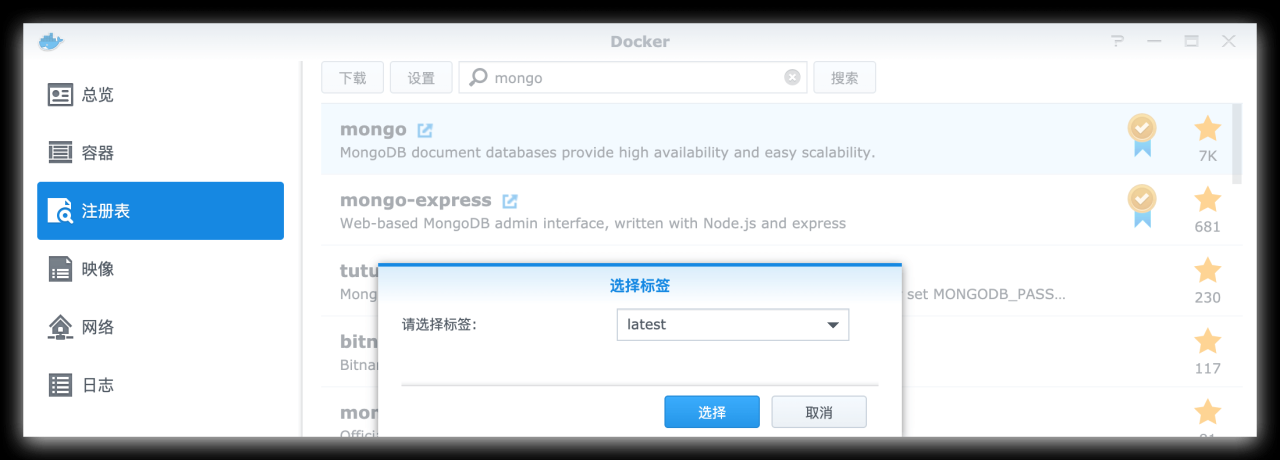Confirm tag with 选择 button

712,412
